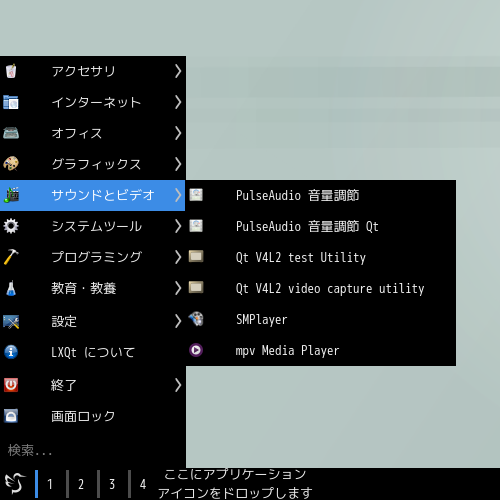Expand the 設定 submenu chevron
Viewport: 500px width, 500px height.
click(x=178, y=321)
